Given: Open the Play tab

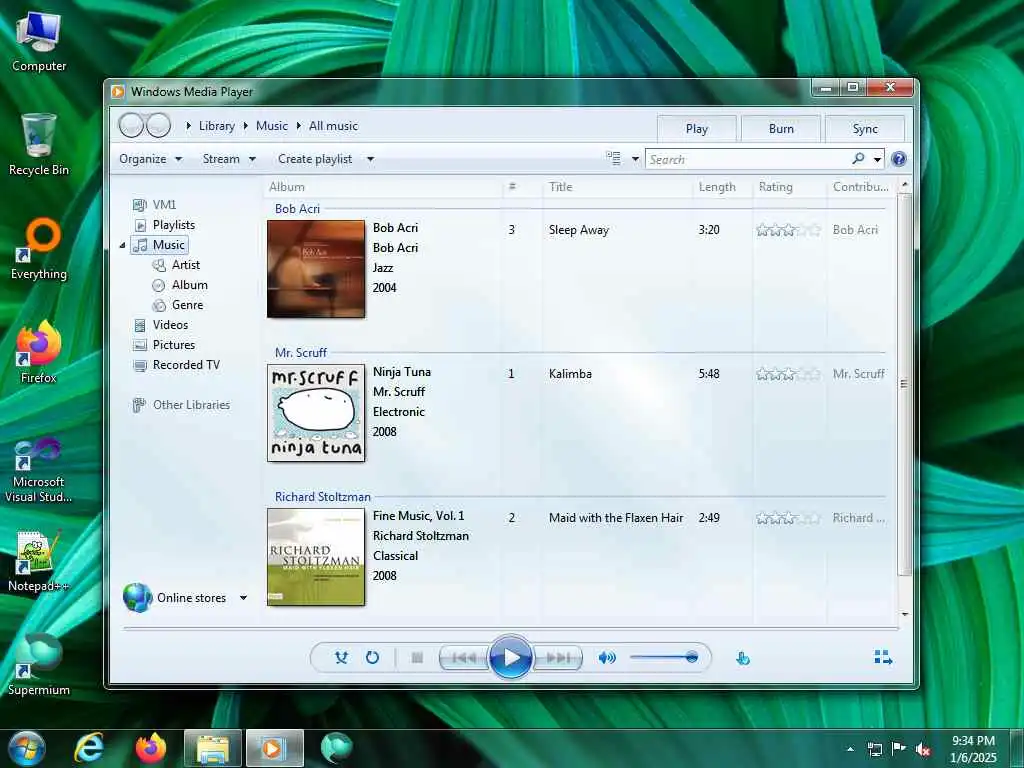Looking at the screenshot, I should tap(697, 129).
